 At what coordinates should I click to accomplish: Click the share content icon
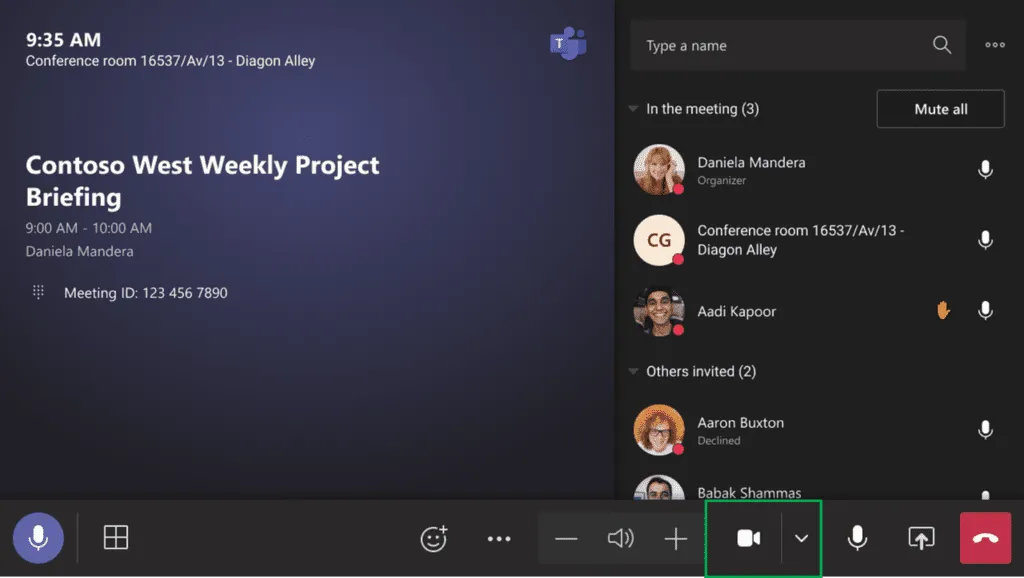click(x=920, y=538)
